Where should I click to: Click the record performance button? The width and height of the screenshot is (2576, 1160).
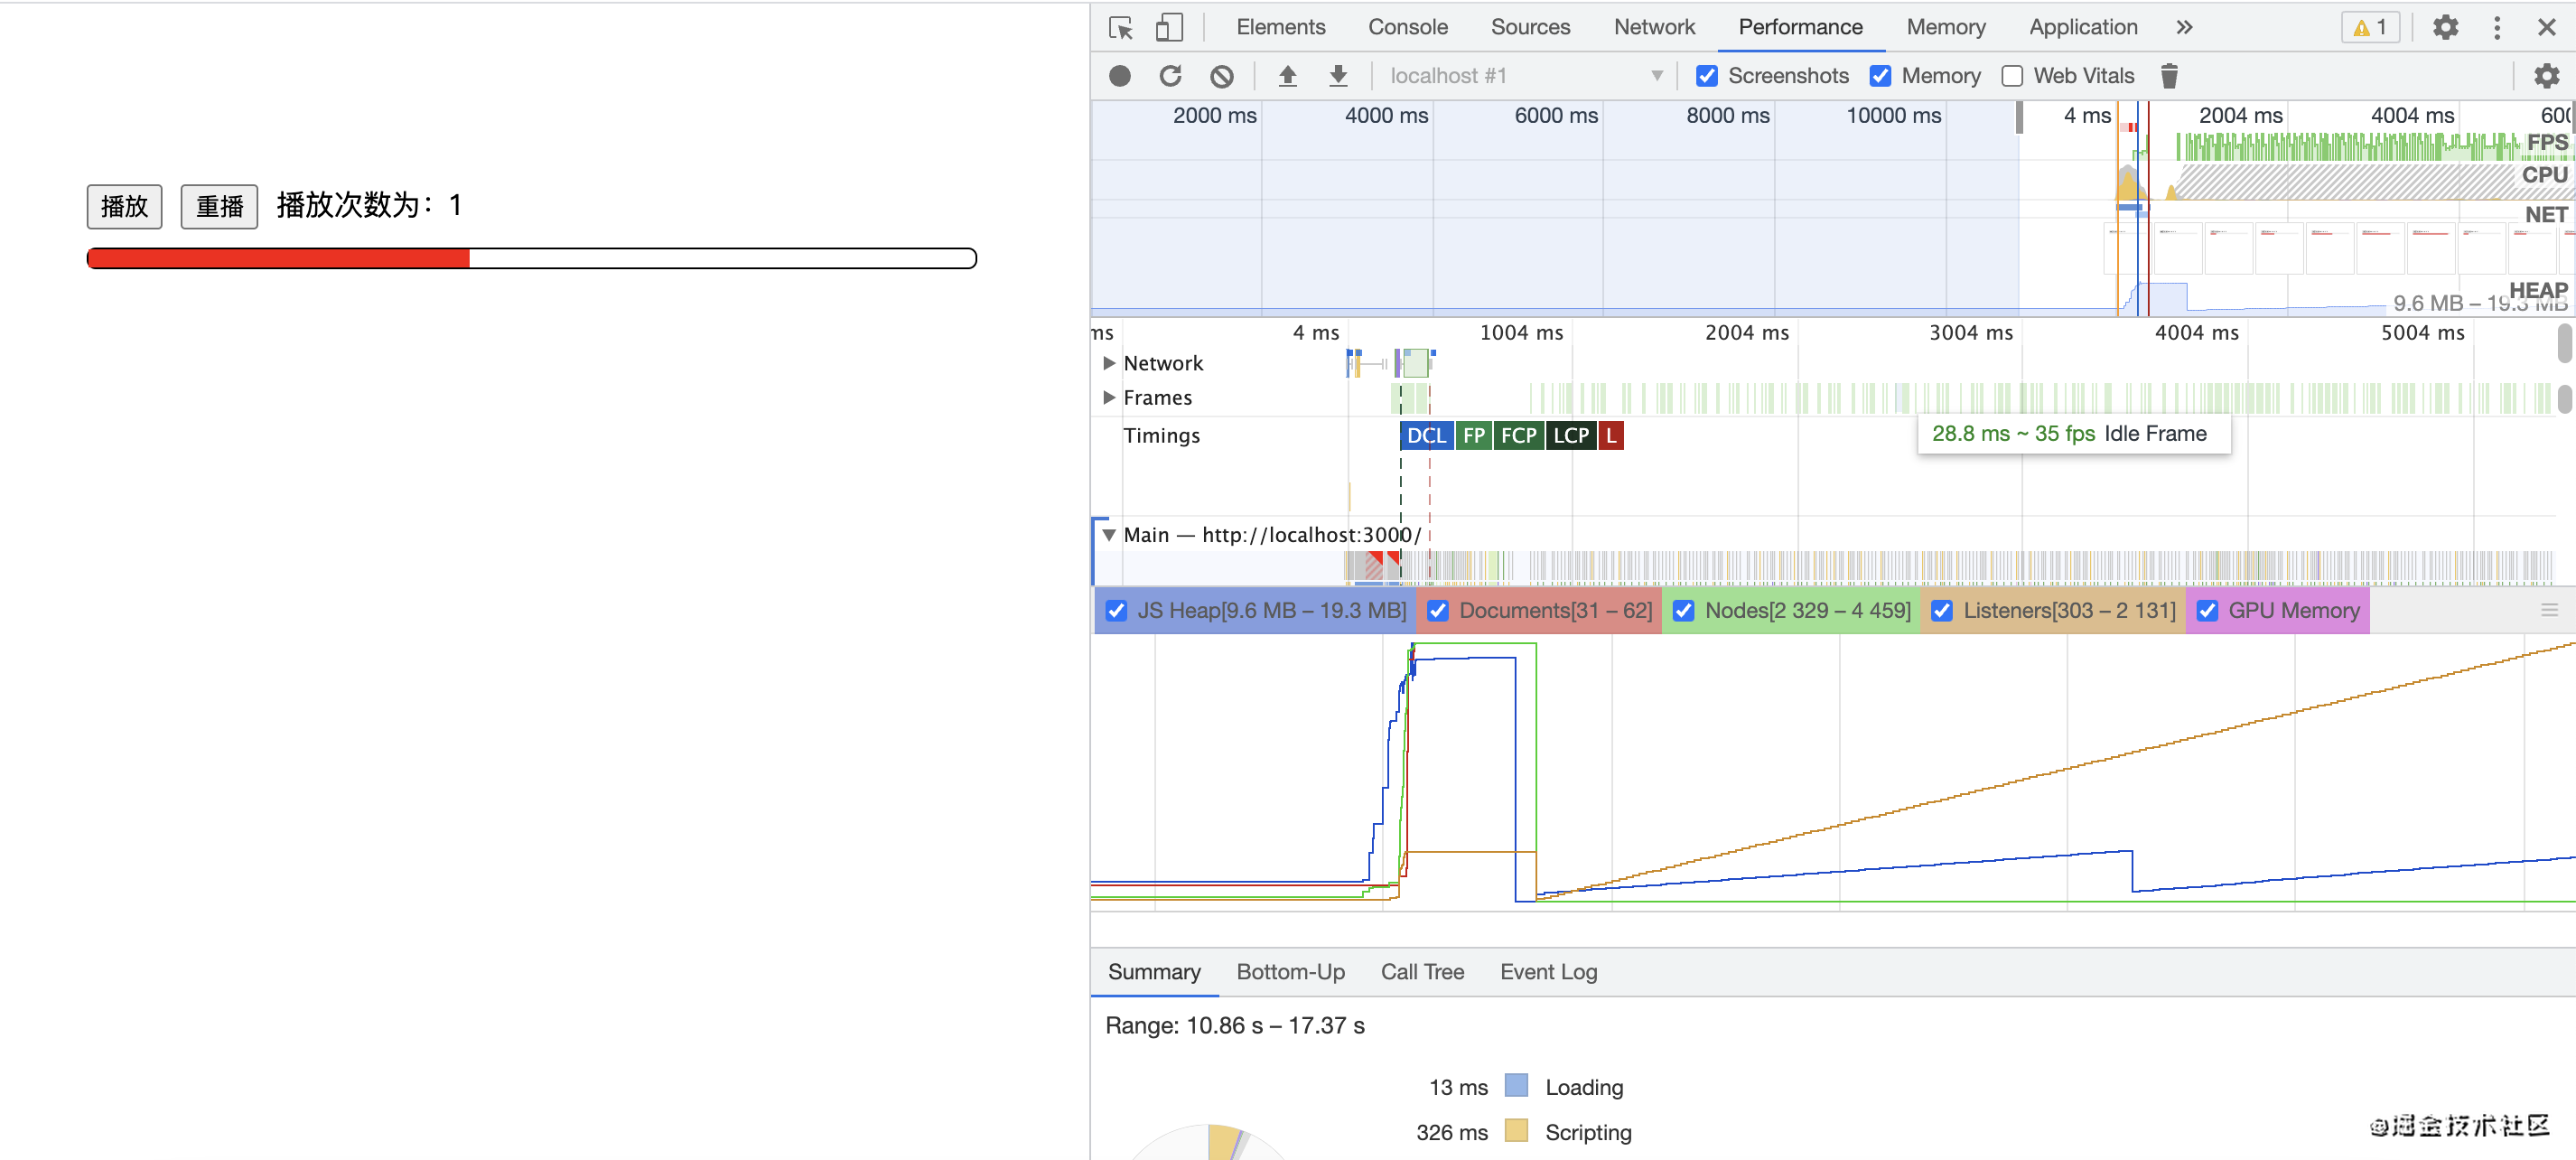(x=1119, y=76)
